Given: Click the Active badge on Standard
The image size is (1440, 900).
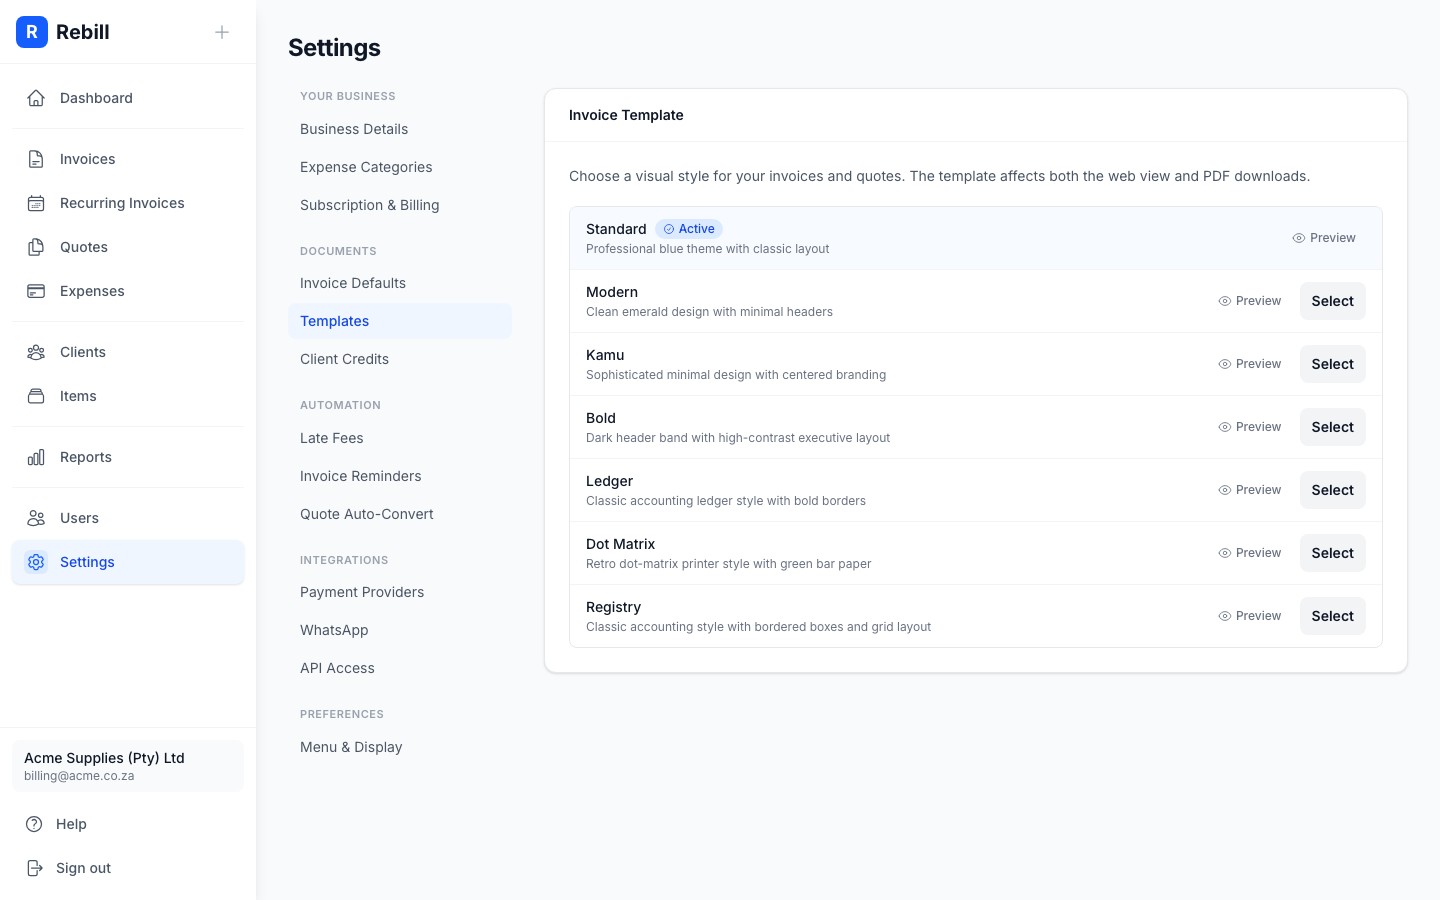Looking at the screenshot, I should pyautogui.click(x=689, y=229).
